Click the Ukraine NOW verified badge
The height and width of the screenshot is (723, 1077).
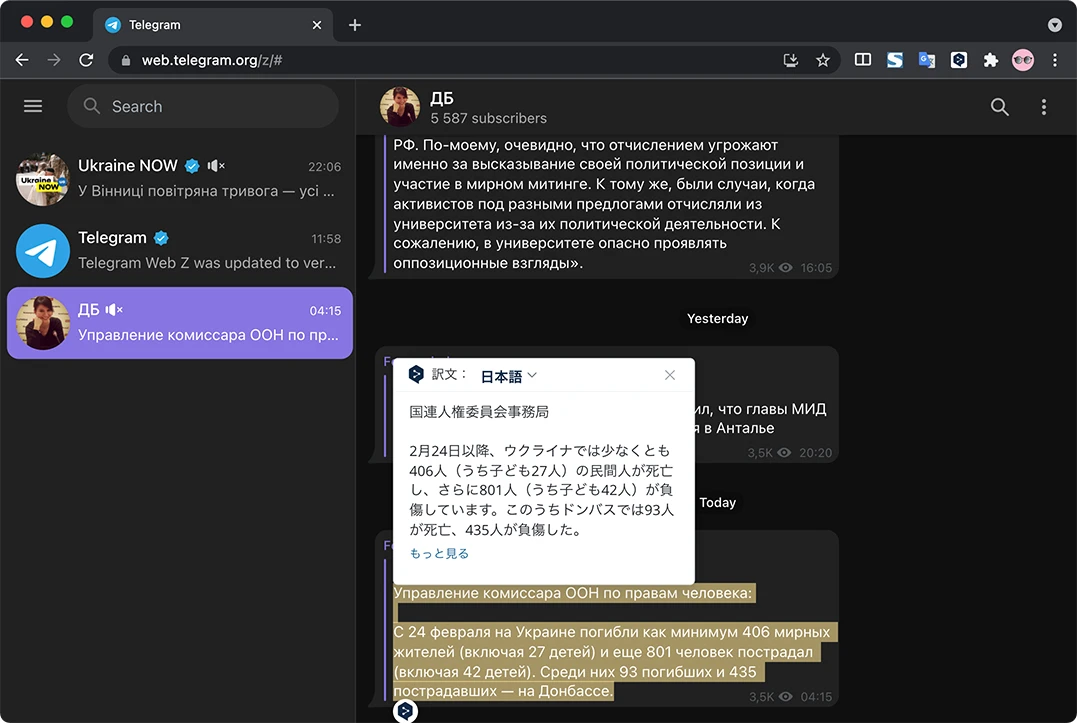coord(192,165)
